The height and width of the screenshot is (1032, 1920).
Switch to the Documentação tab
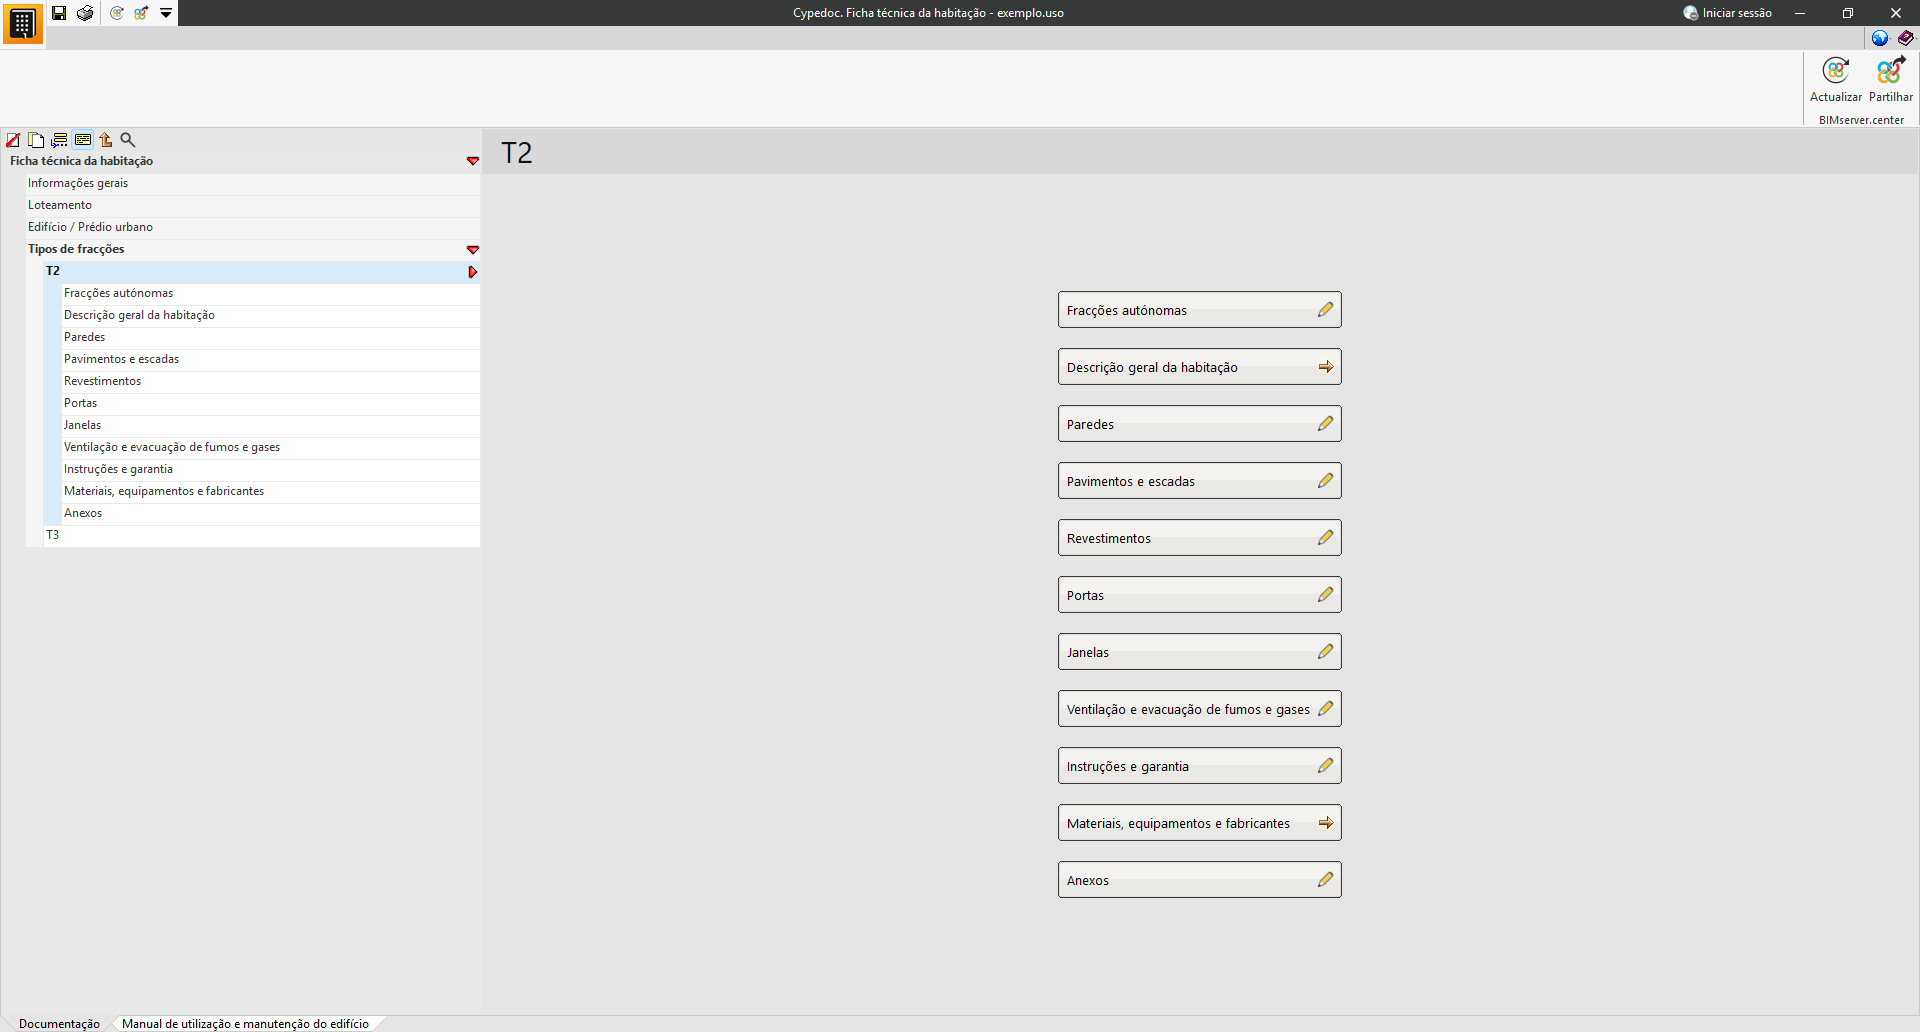(59, 1023)
